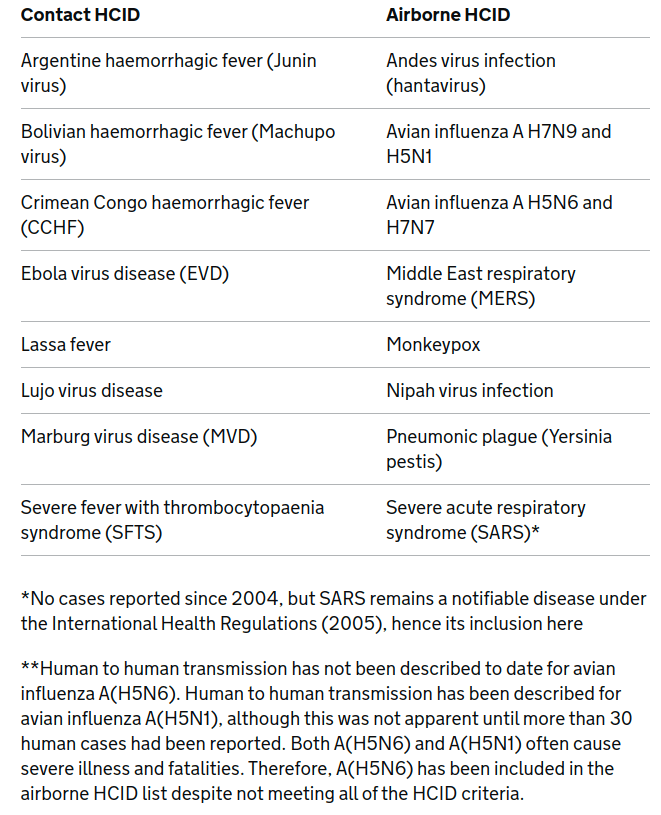The width and height of the screenshot is (661, 815).
Task: Click the single-asterisk SARS footnote paragraph
Action: (333, 611)
